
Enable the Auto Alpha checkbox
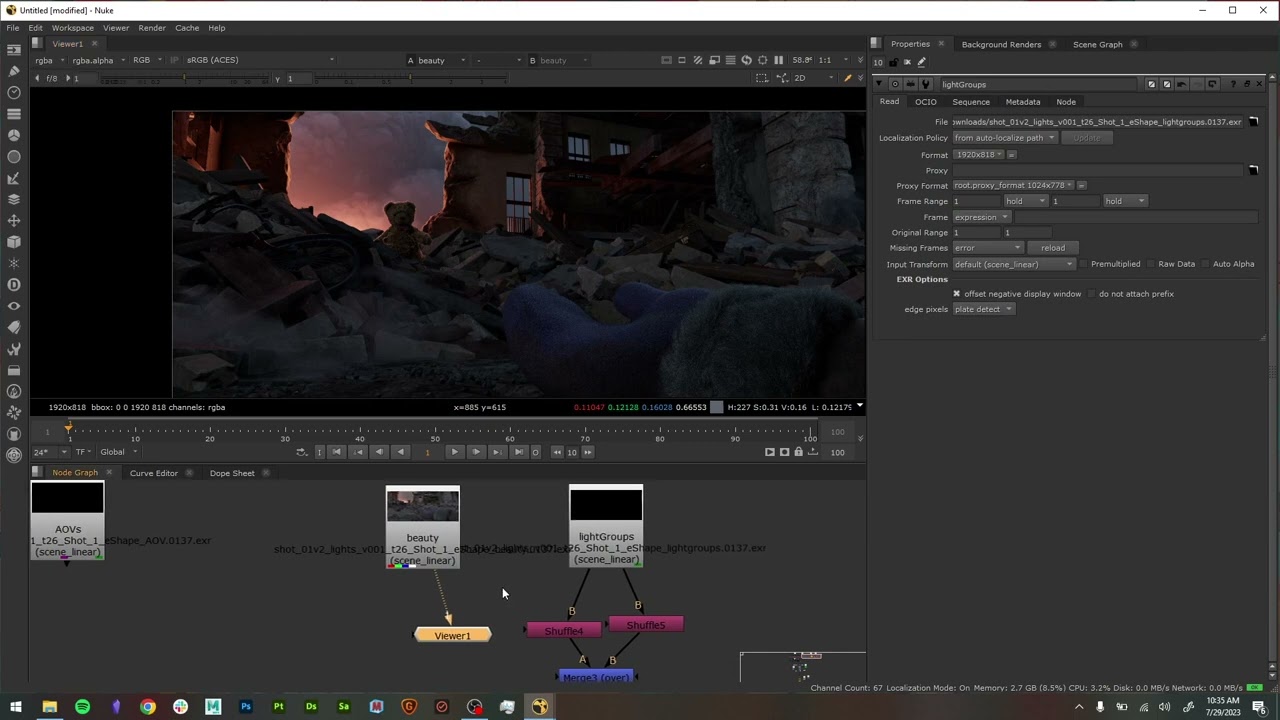click(x=1205, y=264)
